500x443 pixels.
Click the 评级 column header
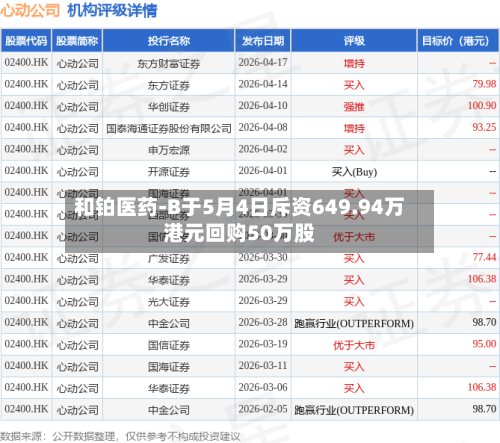[x=354, y=41]
